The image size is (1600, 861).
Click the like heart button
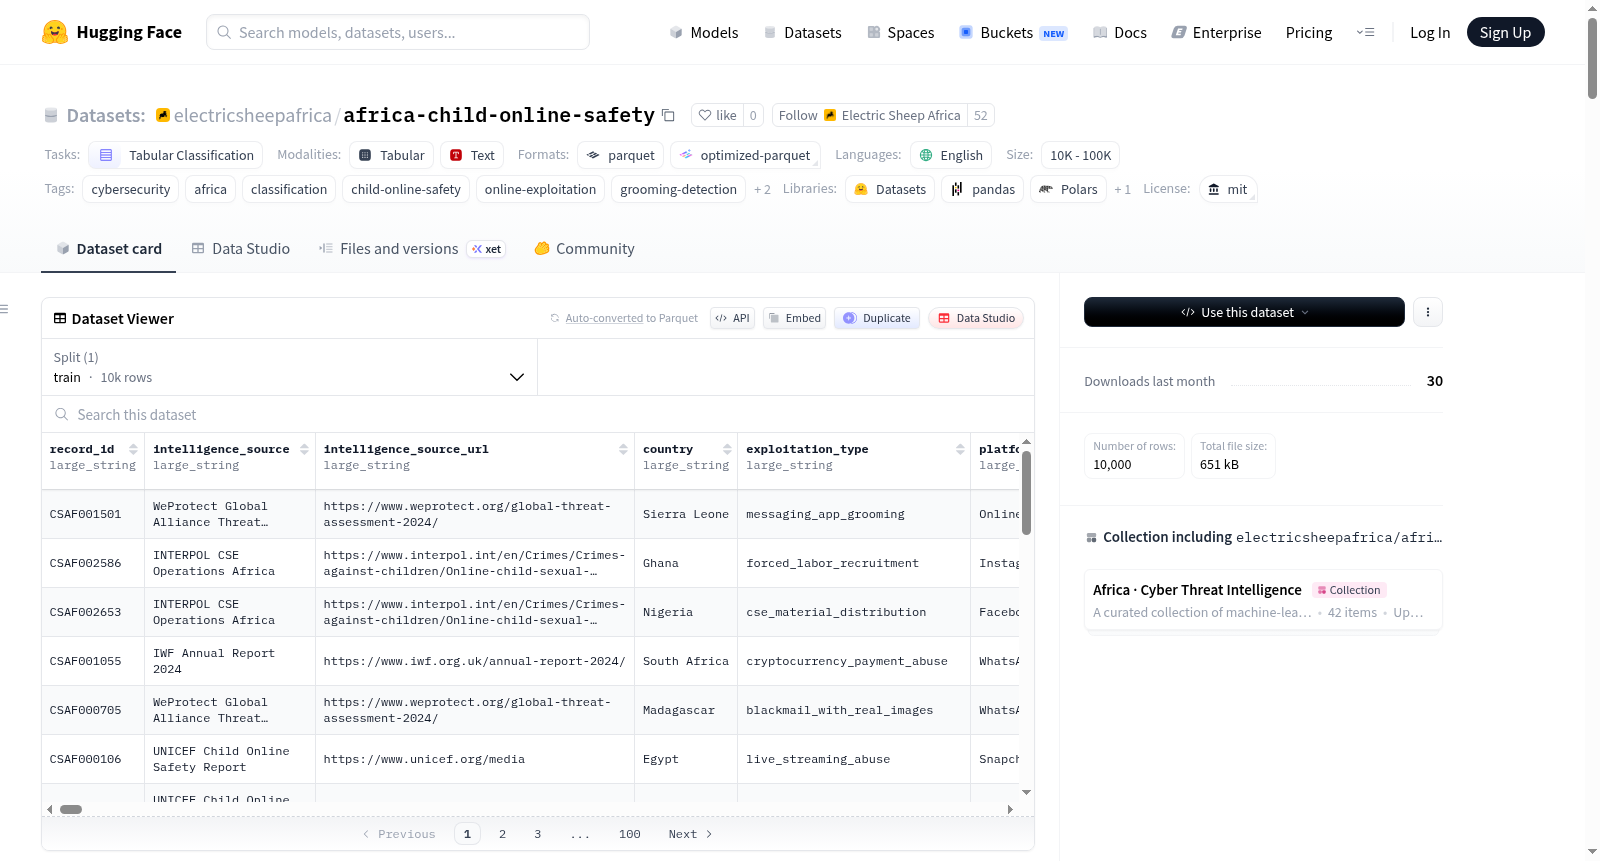(717, 115)
